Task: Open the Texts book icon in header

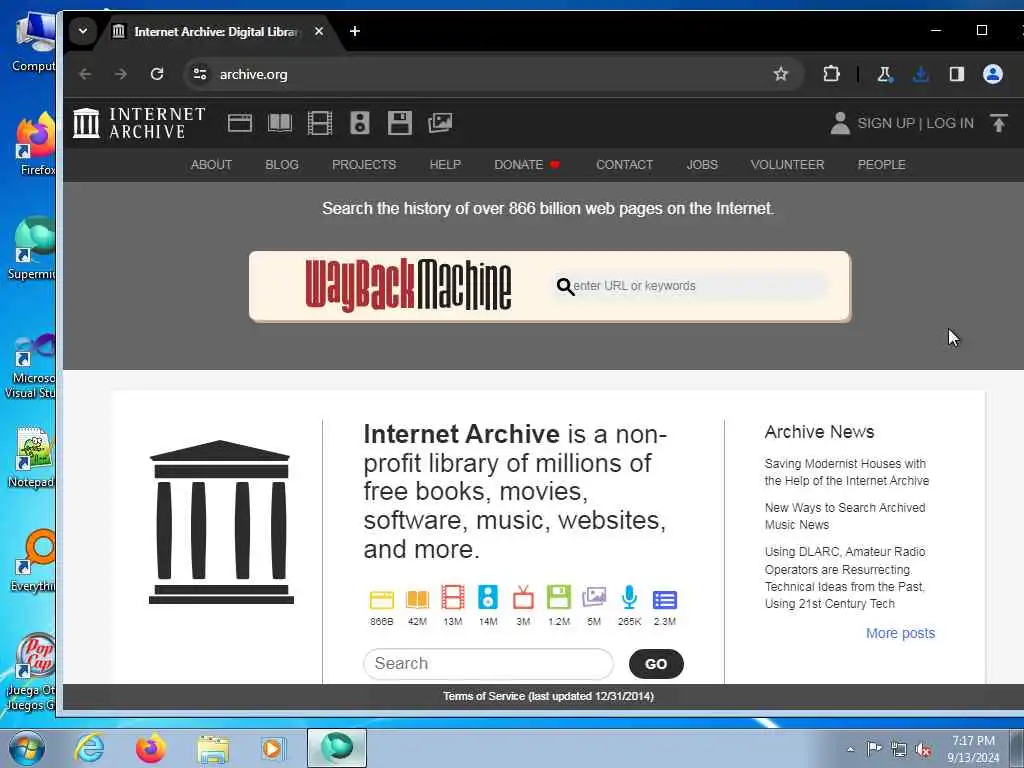Action: point(280,123)
